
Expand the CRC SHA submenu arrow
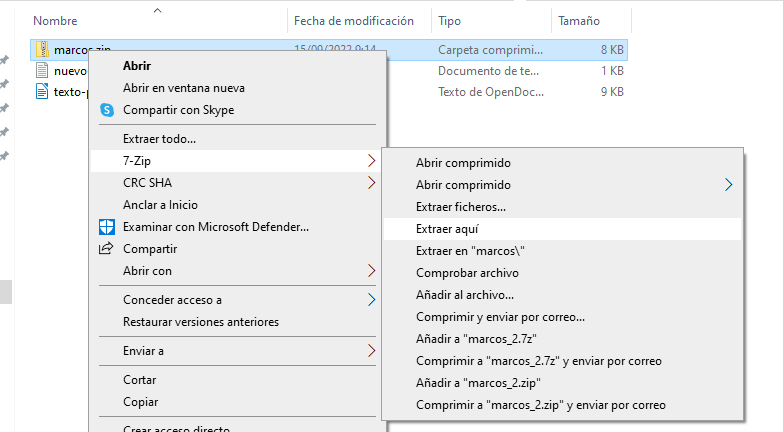[372, 183]
